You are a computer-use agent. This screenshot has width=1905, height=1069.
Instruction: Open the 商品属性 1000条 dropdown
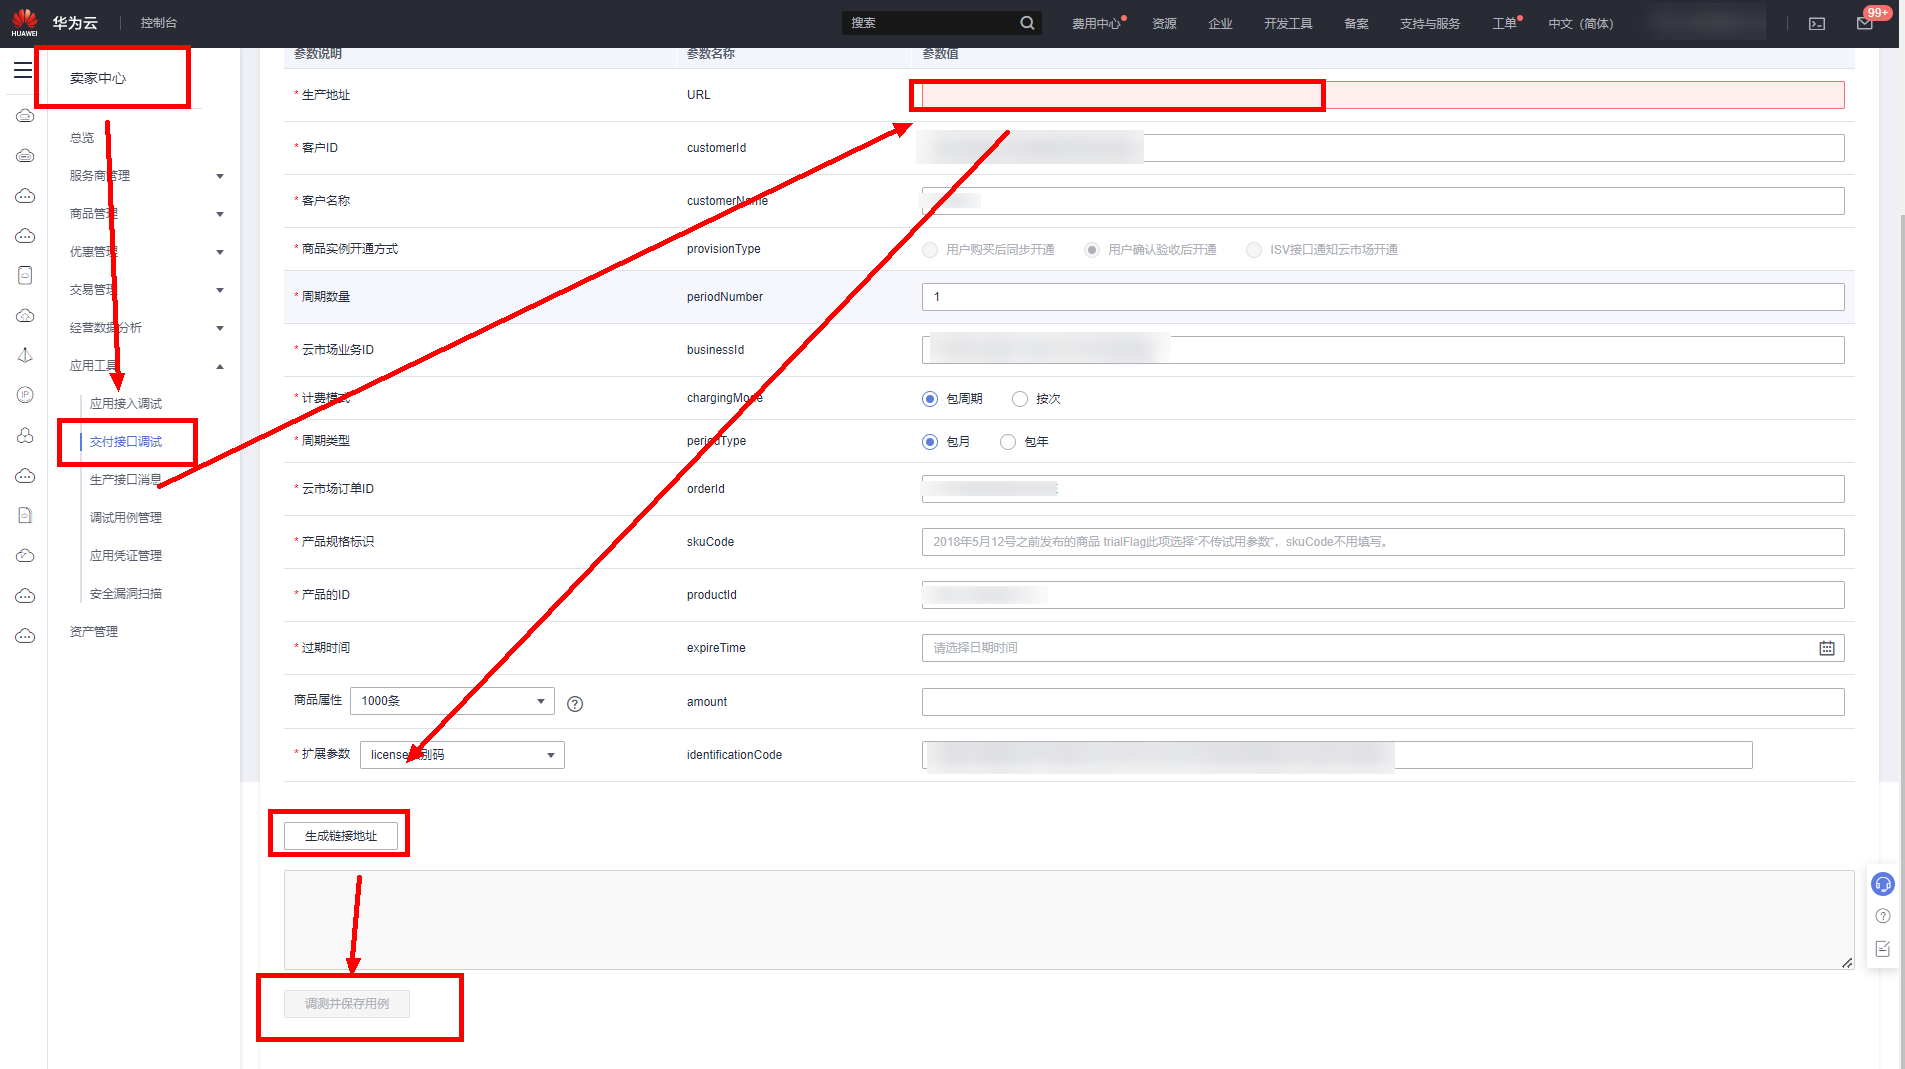[452, 701]
